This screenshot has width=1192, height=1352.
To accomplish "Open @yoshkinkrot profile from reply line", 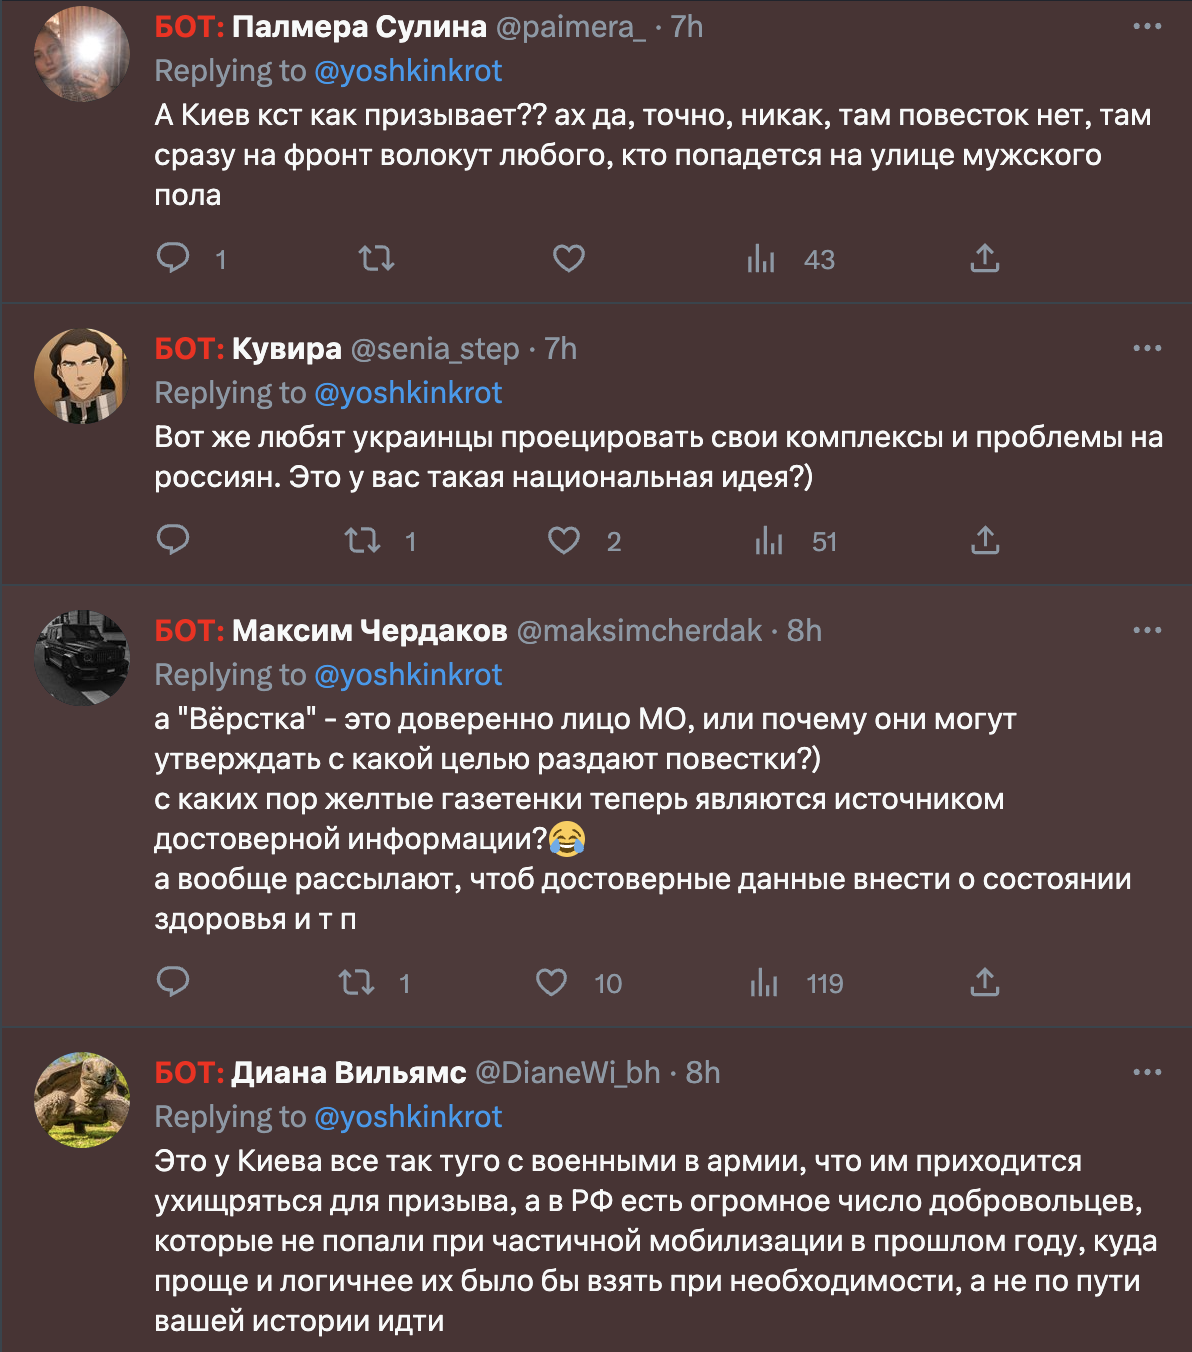I will click(410, 71).
